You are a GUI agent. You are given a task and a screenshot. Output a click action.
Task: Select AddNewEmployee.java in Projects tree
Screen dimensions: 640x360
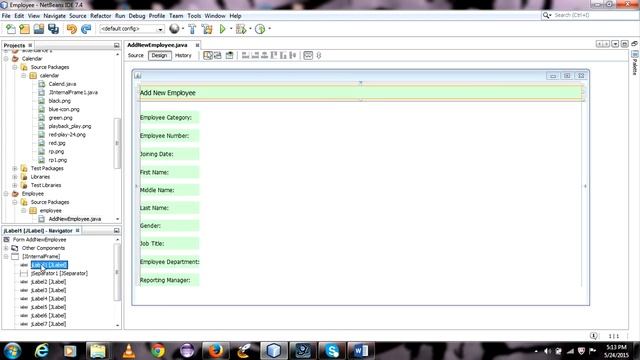pos(75,219)
